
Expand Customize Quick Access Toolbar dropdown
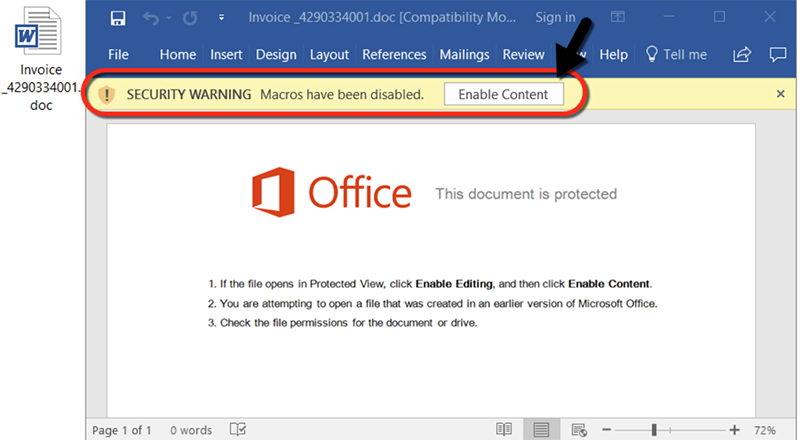pos(221,18)
